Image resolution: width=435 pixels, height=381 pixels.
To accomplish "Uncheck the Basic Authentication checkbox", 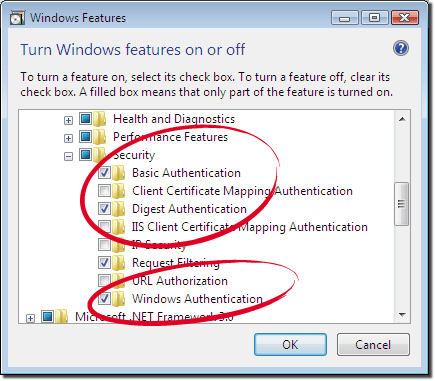I will [104, 173].
